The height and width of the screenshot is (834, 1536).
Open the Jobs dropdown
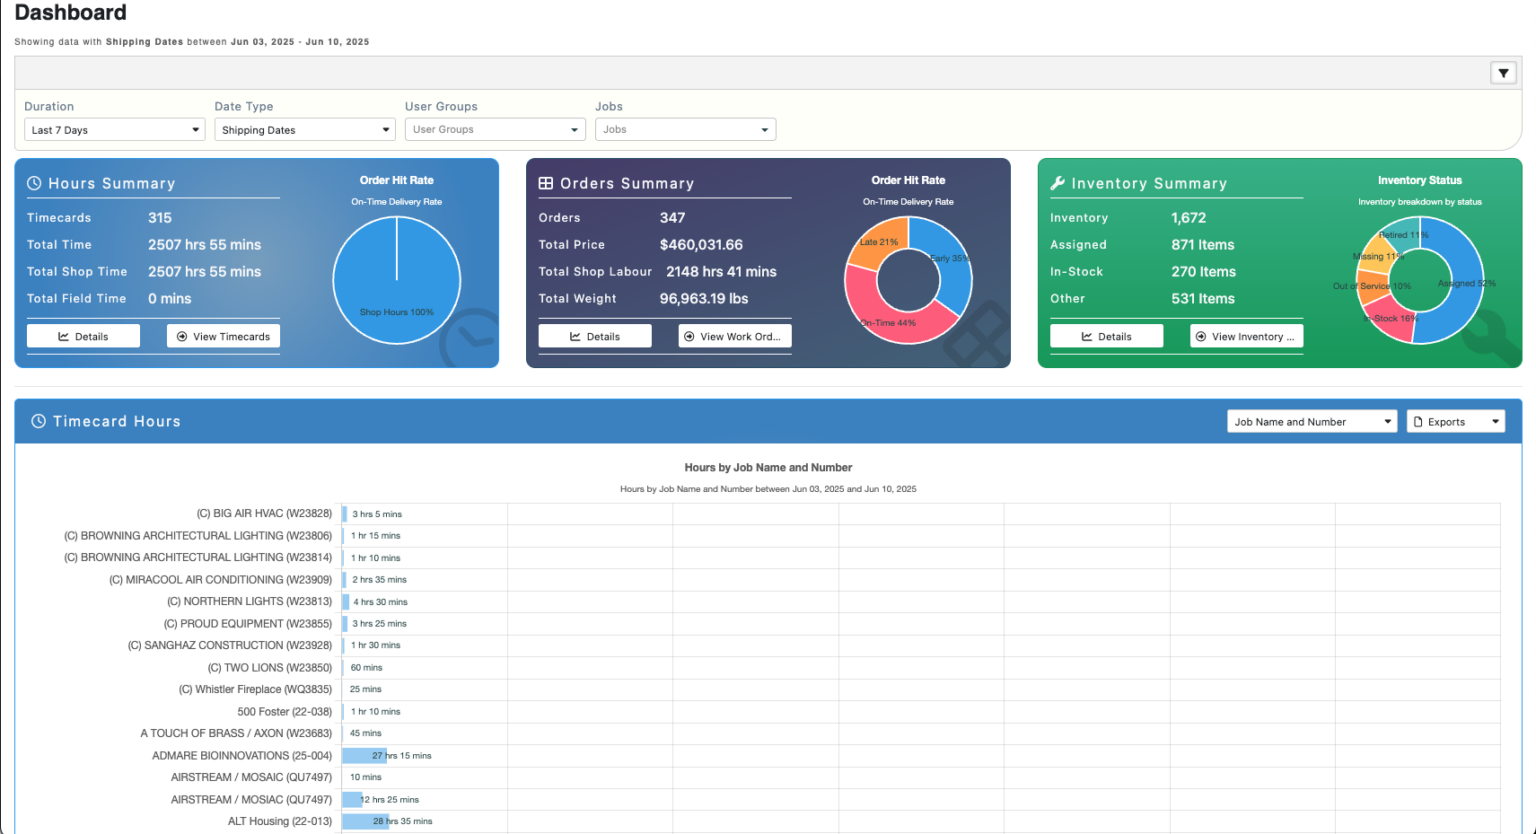[685, 129]
